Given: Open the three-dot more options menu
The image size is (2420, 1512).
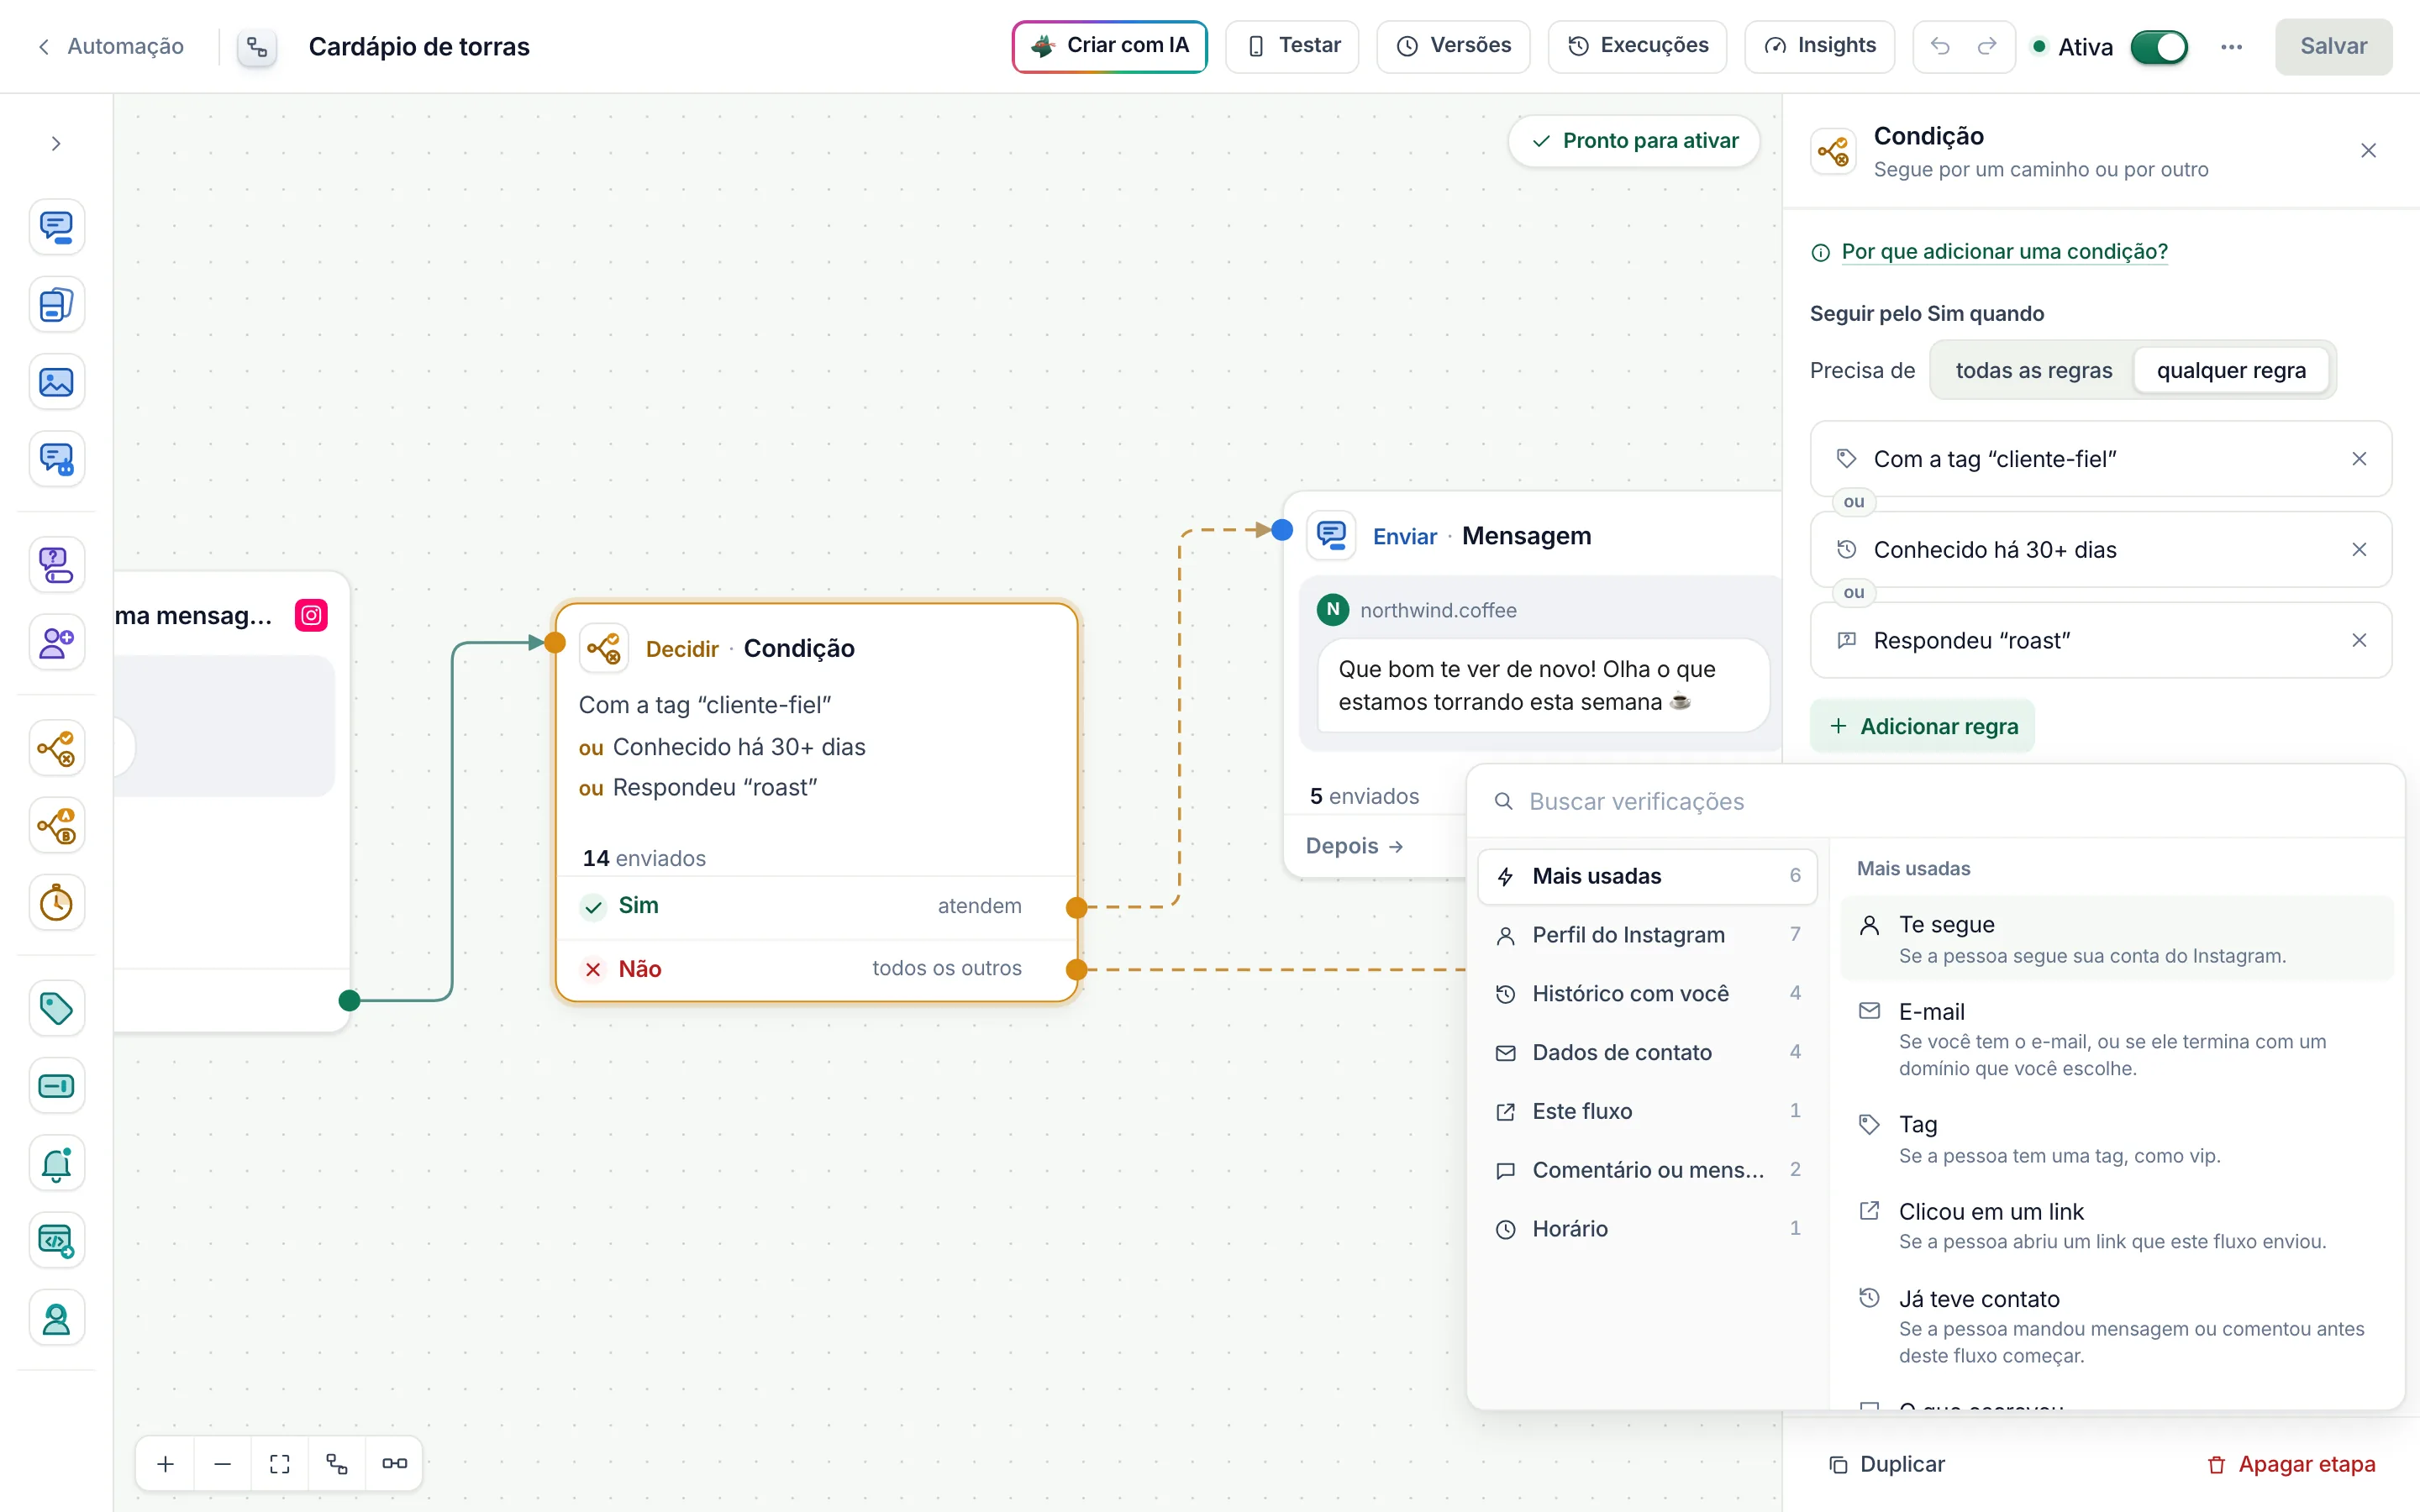Looking at the screenshot, I should pyautogui.click(x=2231, y=47).
